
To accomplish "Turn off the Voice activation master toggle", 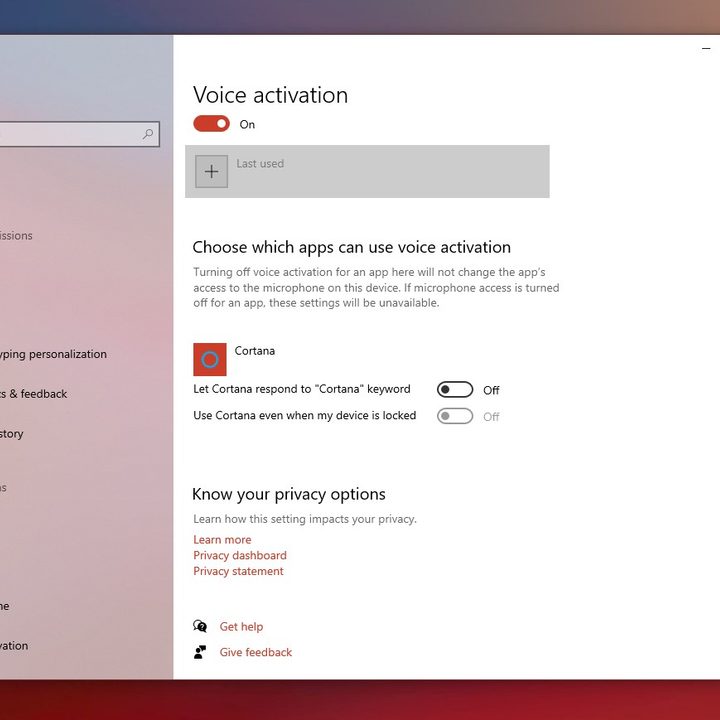I will (x=211, y=124).
